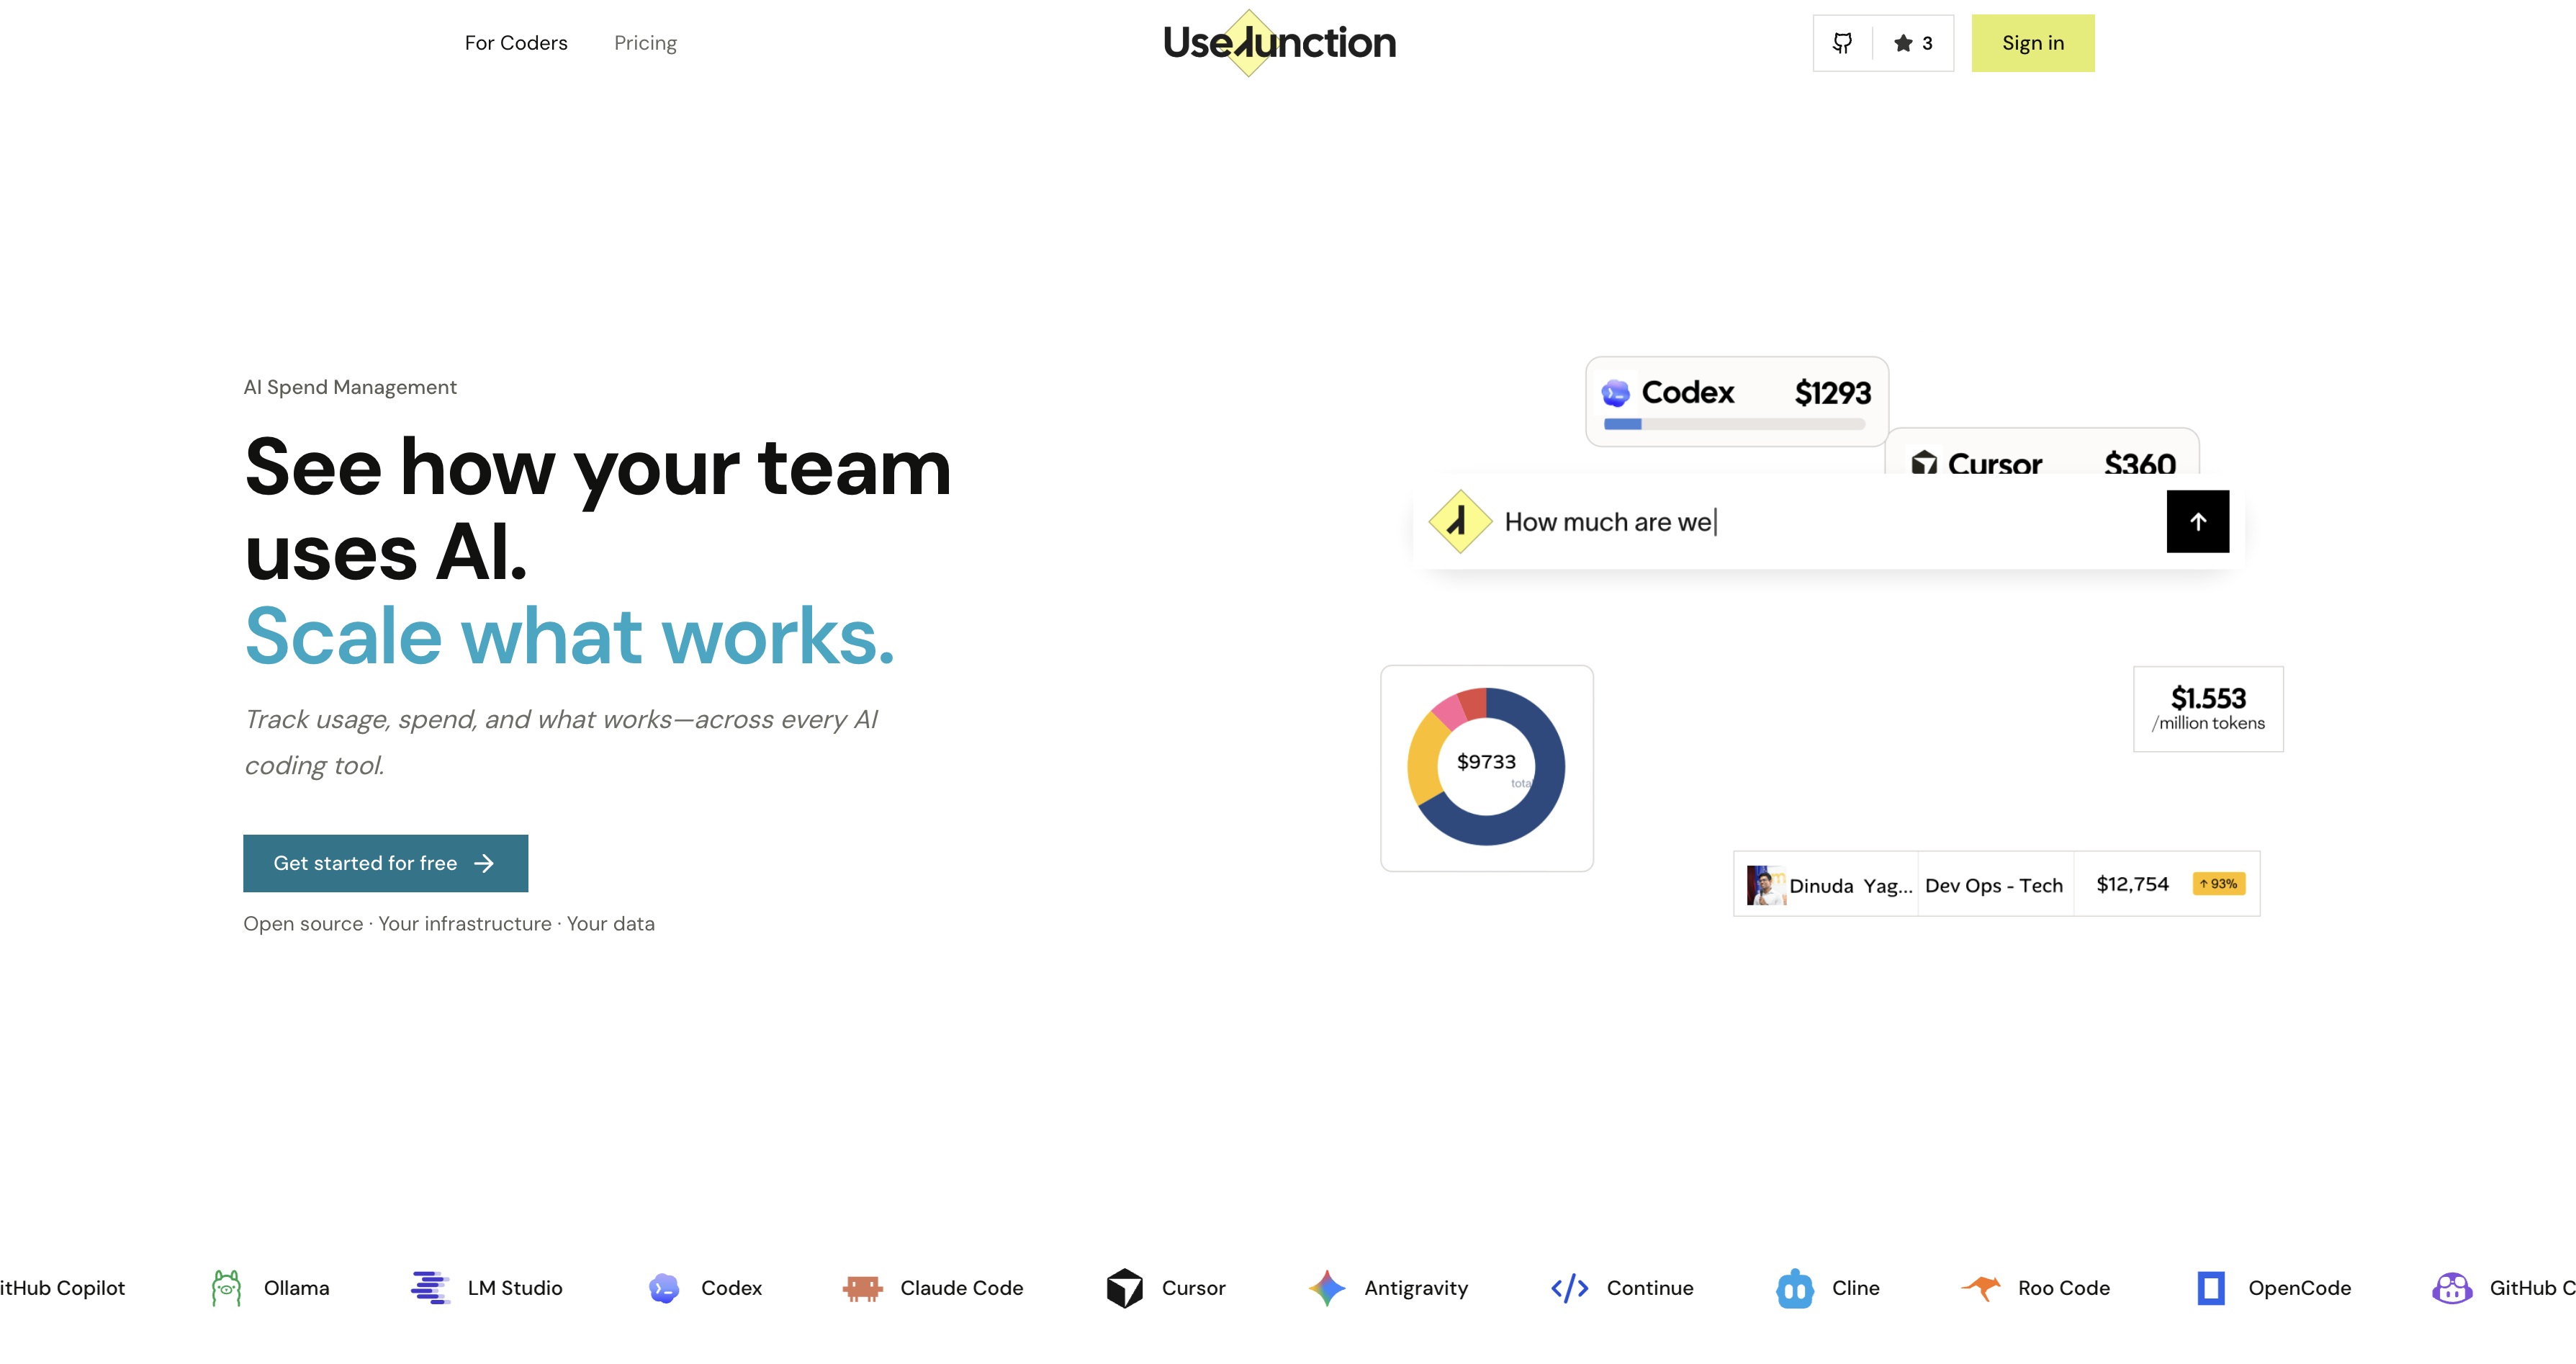Click the UseJunction logo
Viewport: 2576px width, 1364px height.
[1279, 43]
